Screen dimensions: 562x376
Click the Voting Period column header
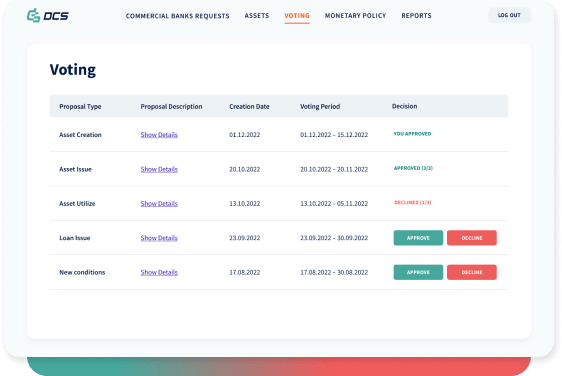tap(320, 106)
